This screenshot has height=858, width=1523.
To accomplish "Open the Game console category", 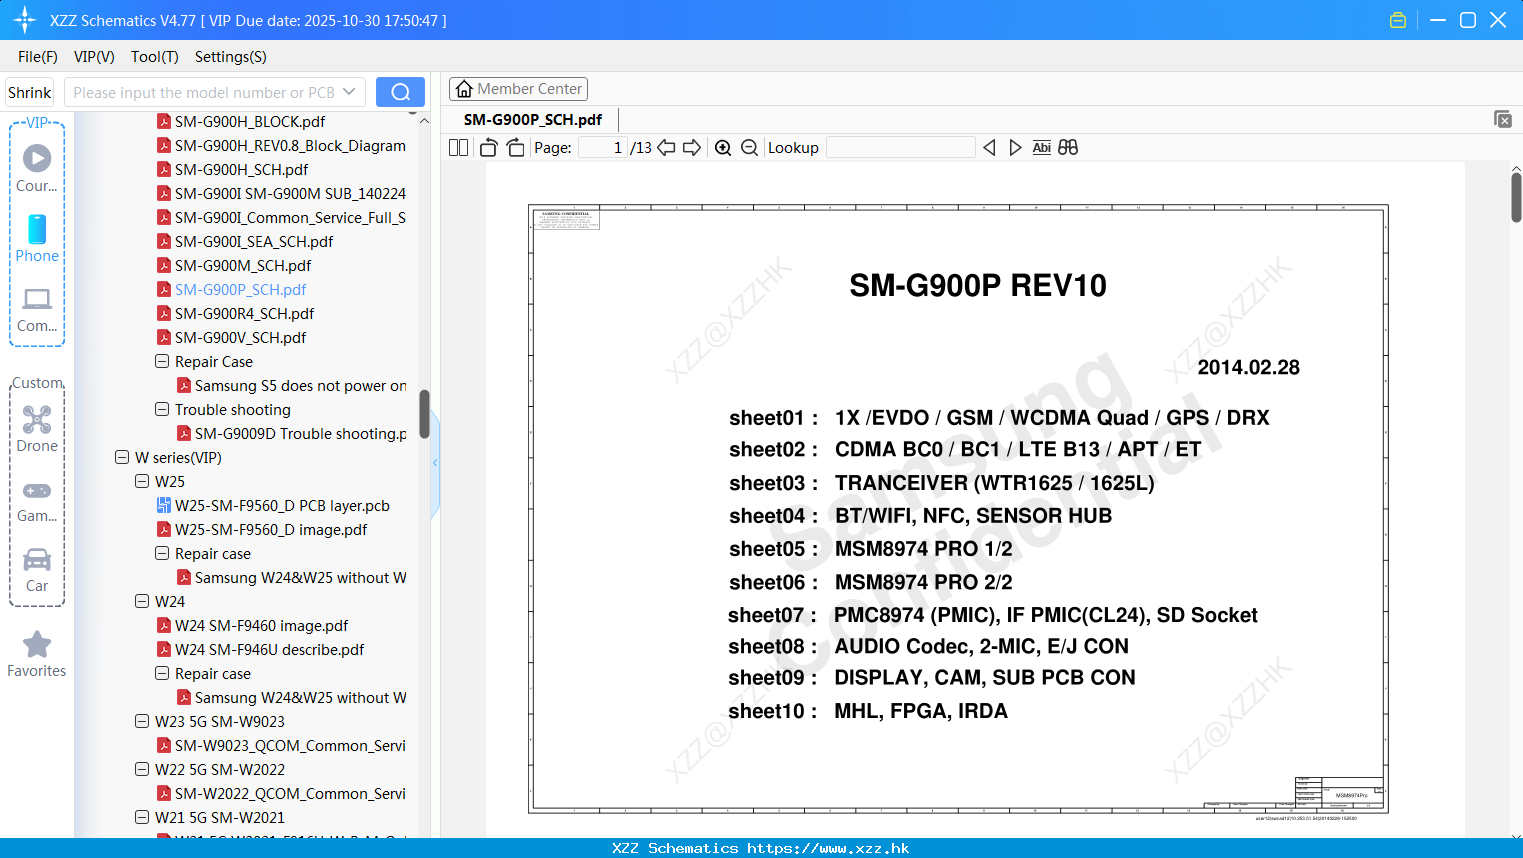I will pos(37,501).
